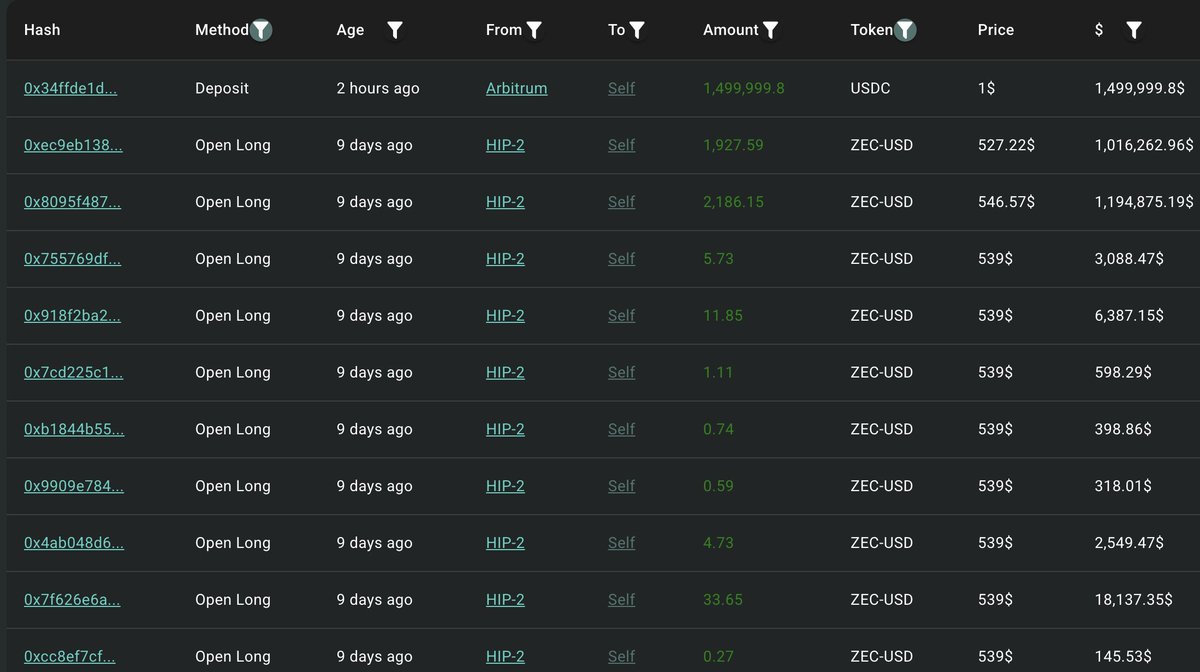
Task: Open the Token column filter icon
Action: pyautogui.click(x=905, y=30)
